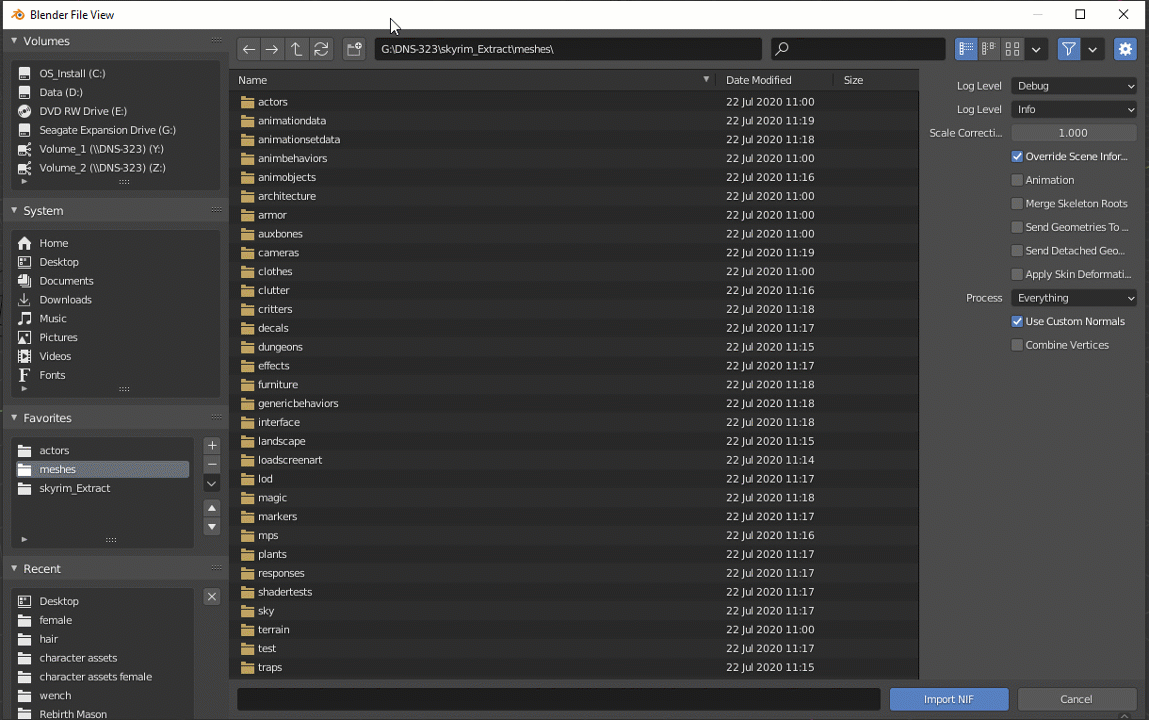Switch to horizontal list display mode

[x=989, y=49]
